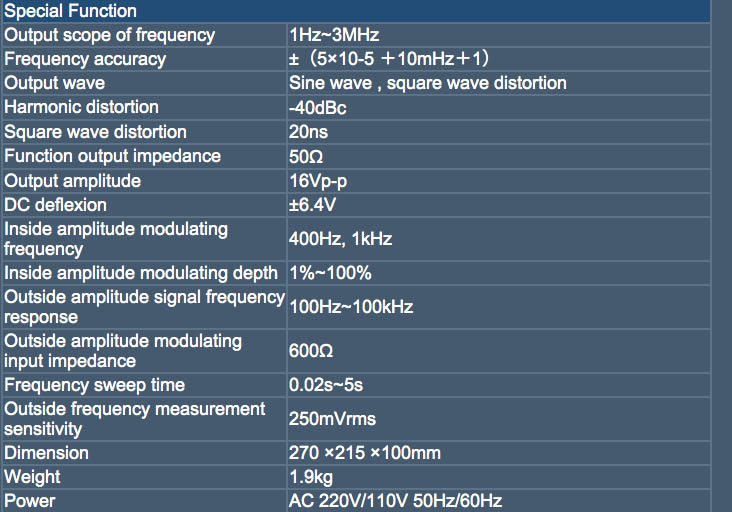
Task: Click the 20ns square wave distortion value
Action: point(308,132)
